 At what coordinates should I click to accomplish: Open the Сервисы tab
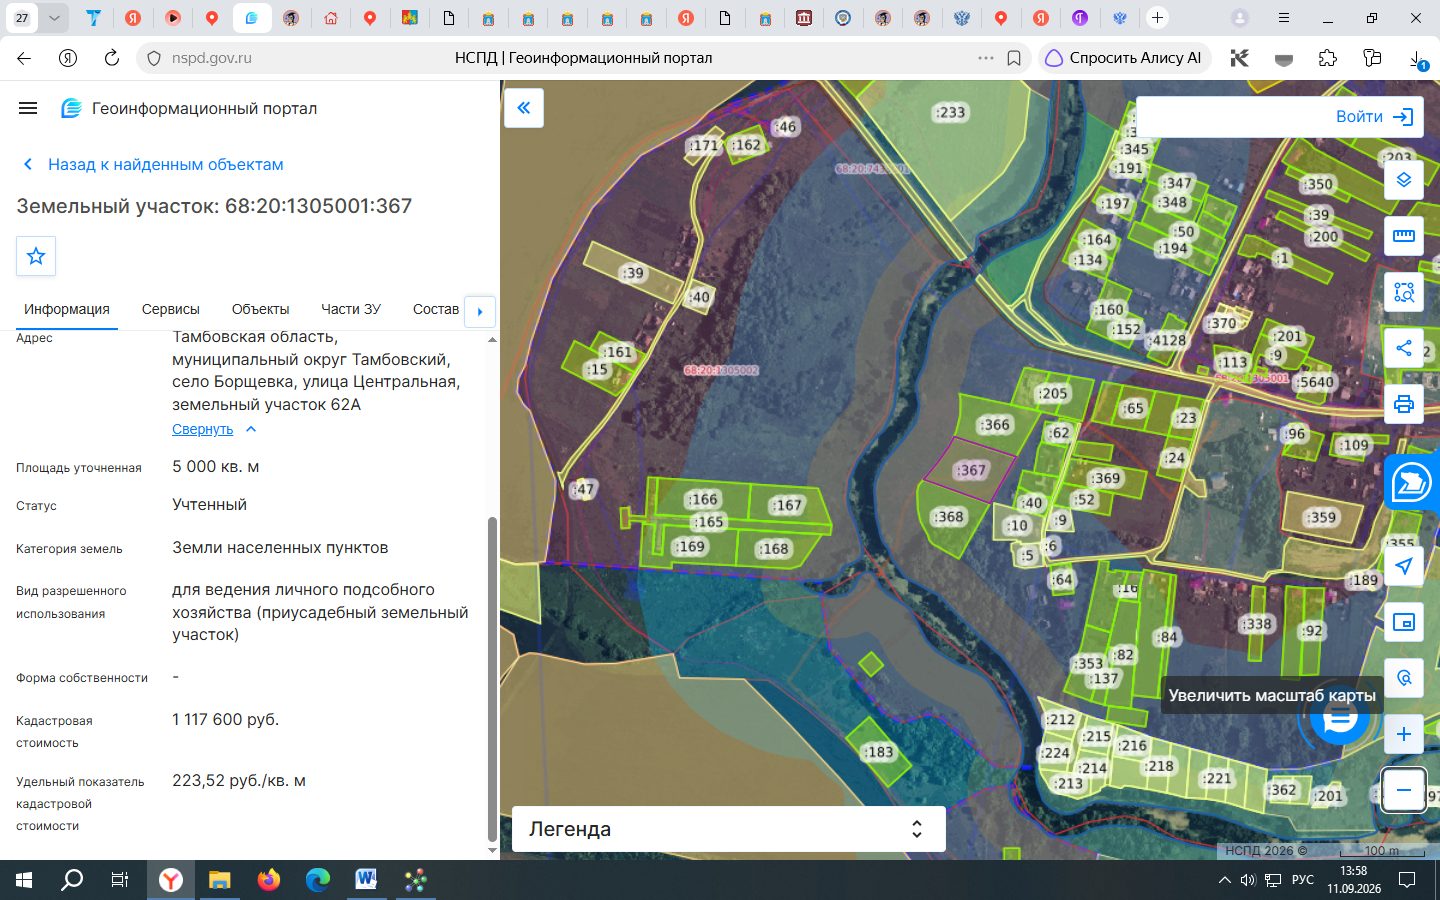[x=171, y=309]
